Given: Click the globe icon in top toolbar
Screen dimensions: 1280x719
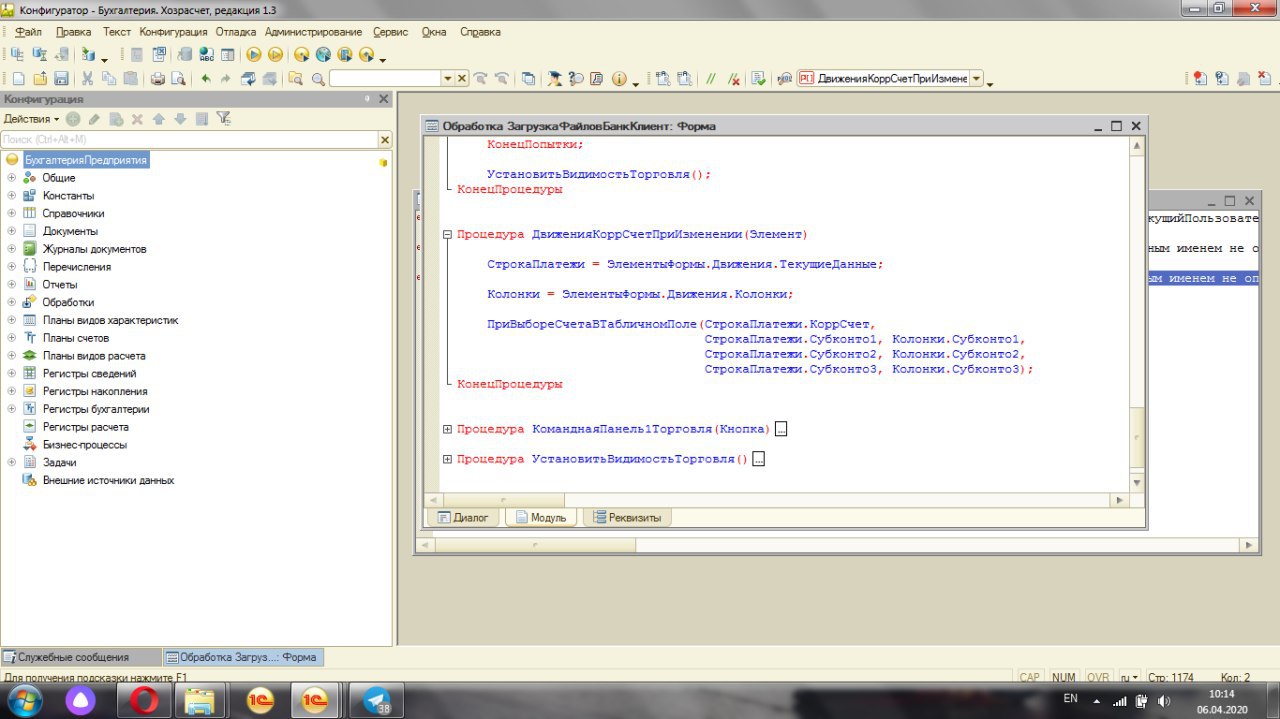Looking at the screenshot, I should [322, 54].
